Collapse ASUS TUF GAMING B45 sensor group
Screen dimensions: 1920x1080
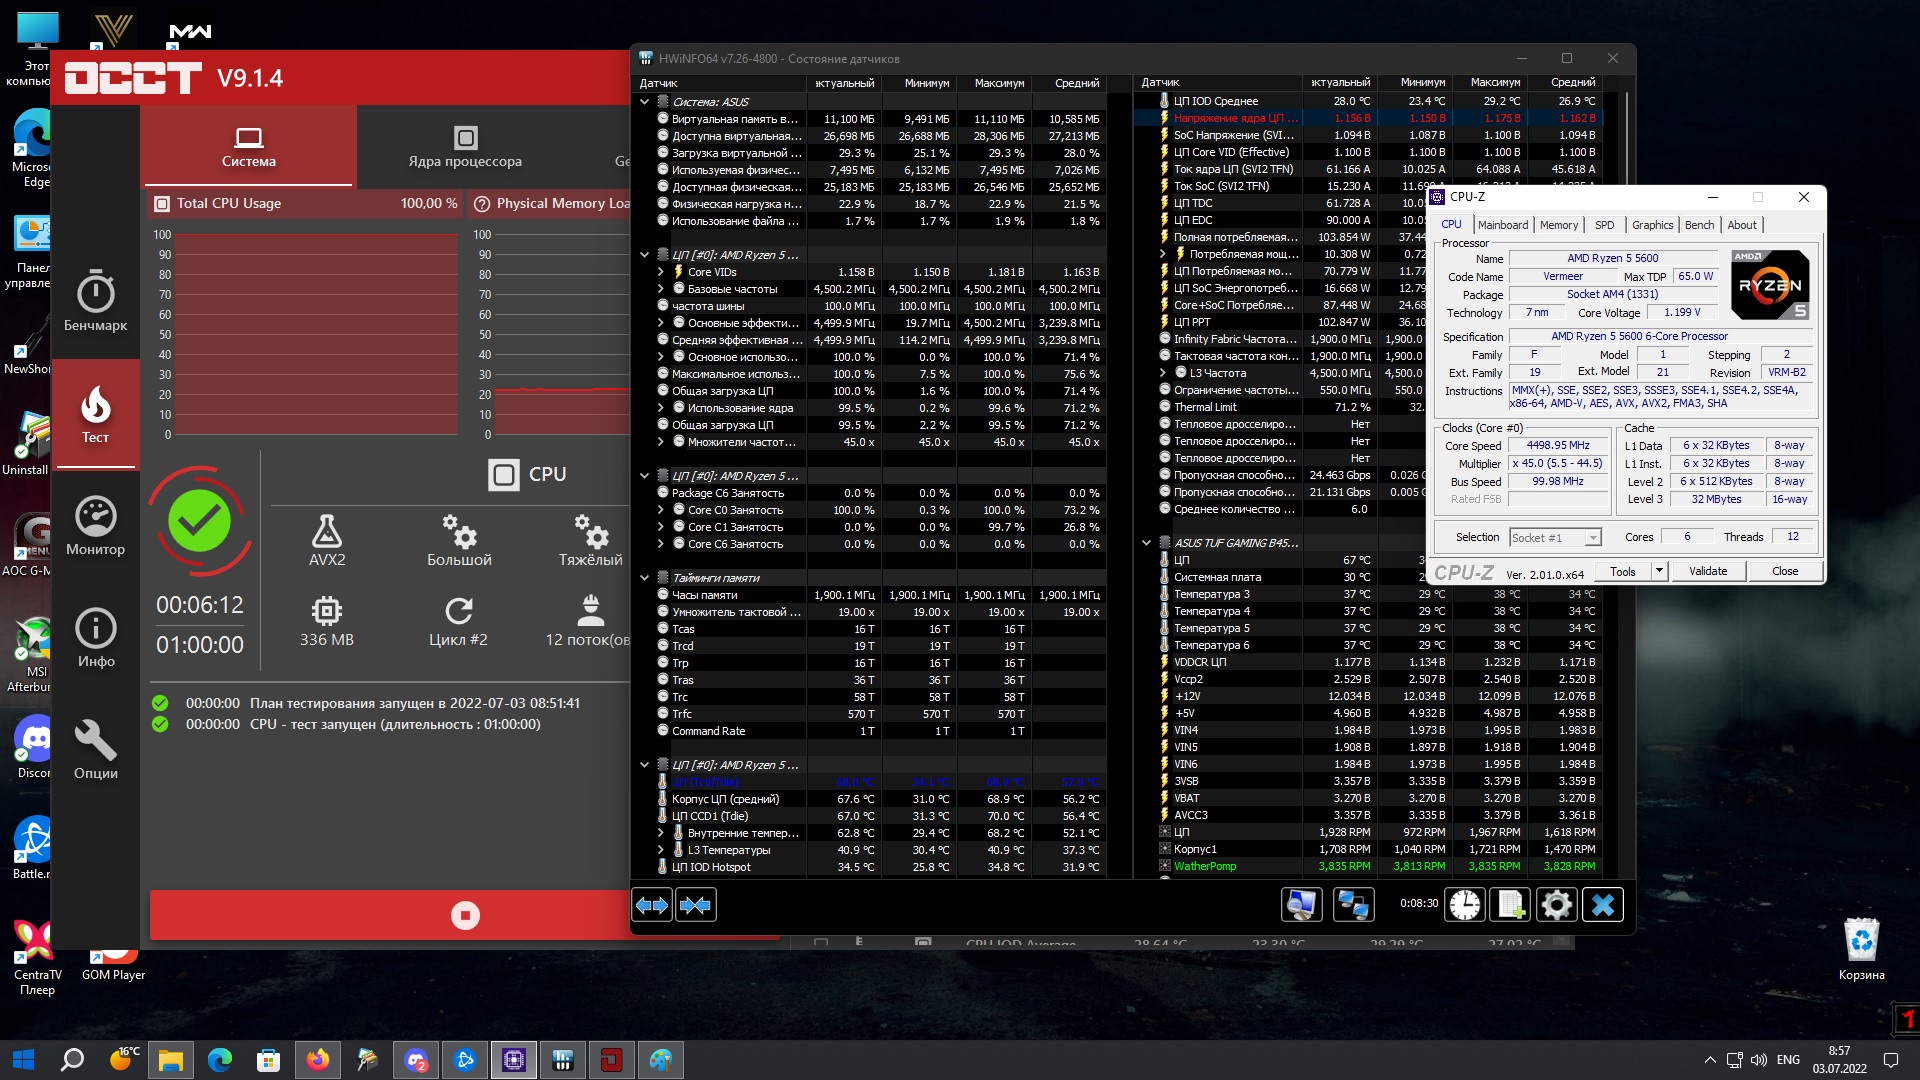click(1147, 543)
